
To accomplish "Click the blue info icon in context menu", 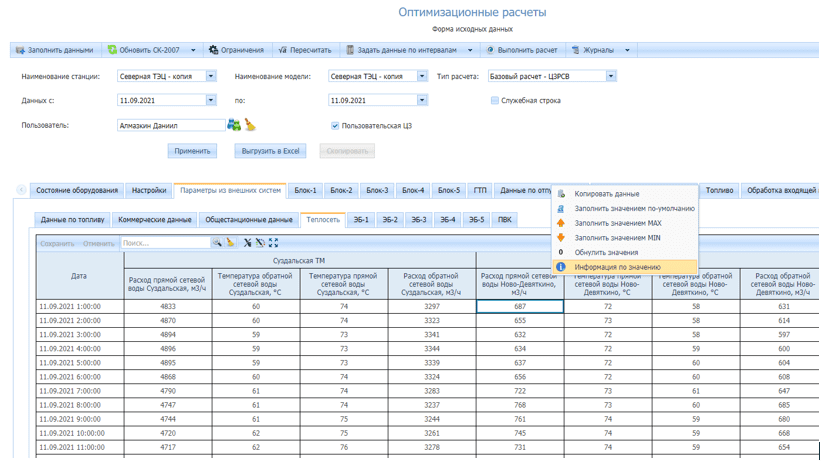I will click(561, 267).
